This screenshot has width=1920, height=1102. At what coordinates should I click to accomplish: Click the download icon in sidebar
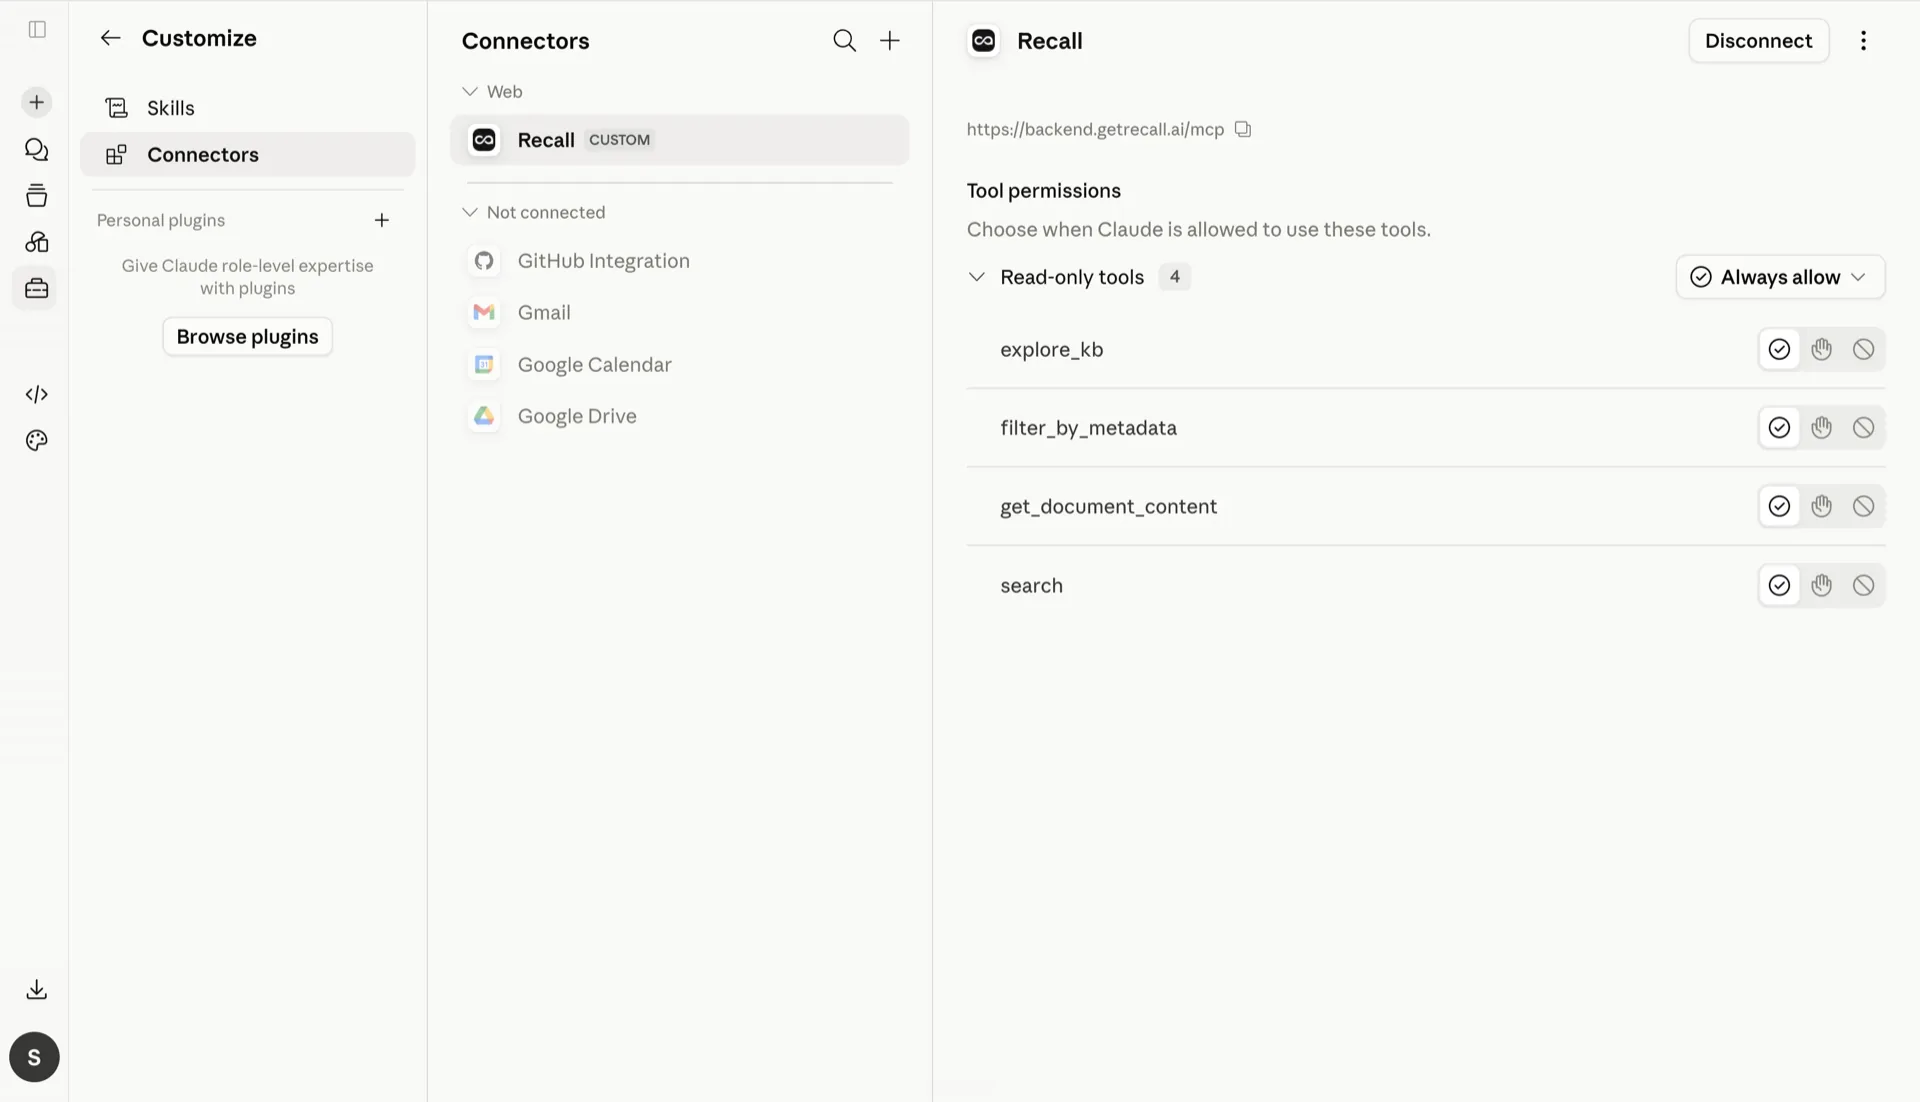[36, 989]
